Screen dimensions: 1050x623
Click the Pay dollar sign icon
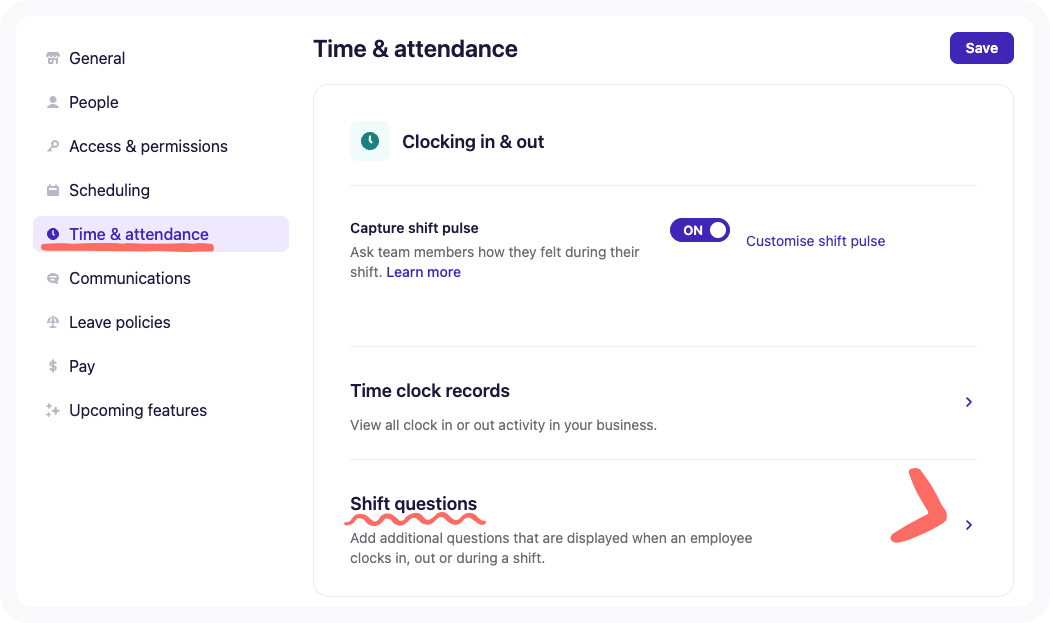click(x=52, y=366)
